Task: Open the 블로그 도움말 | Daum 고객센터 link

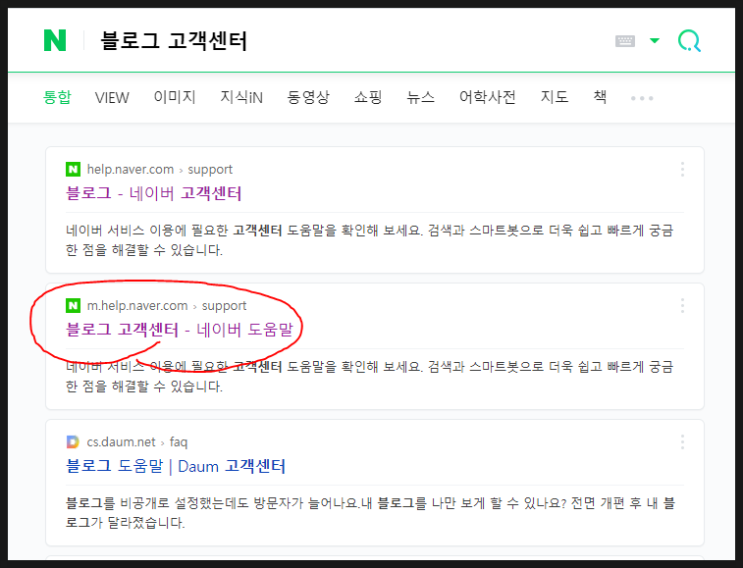Action: (176, 466)
